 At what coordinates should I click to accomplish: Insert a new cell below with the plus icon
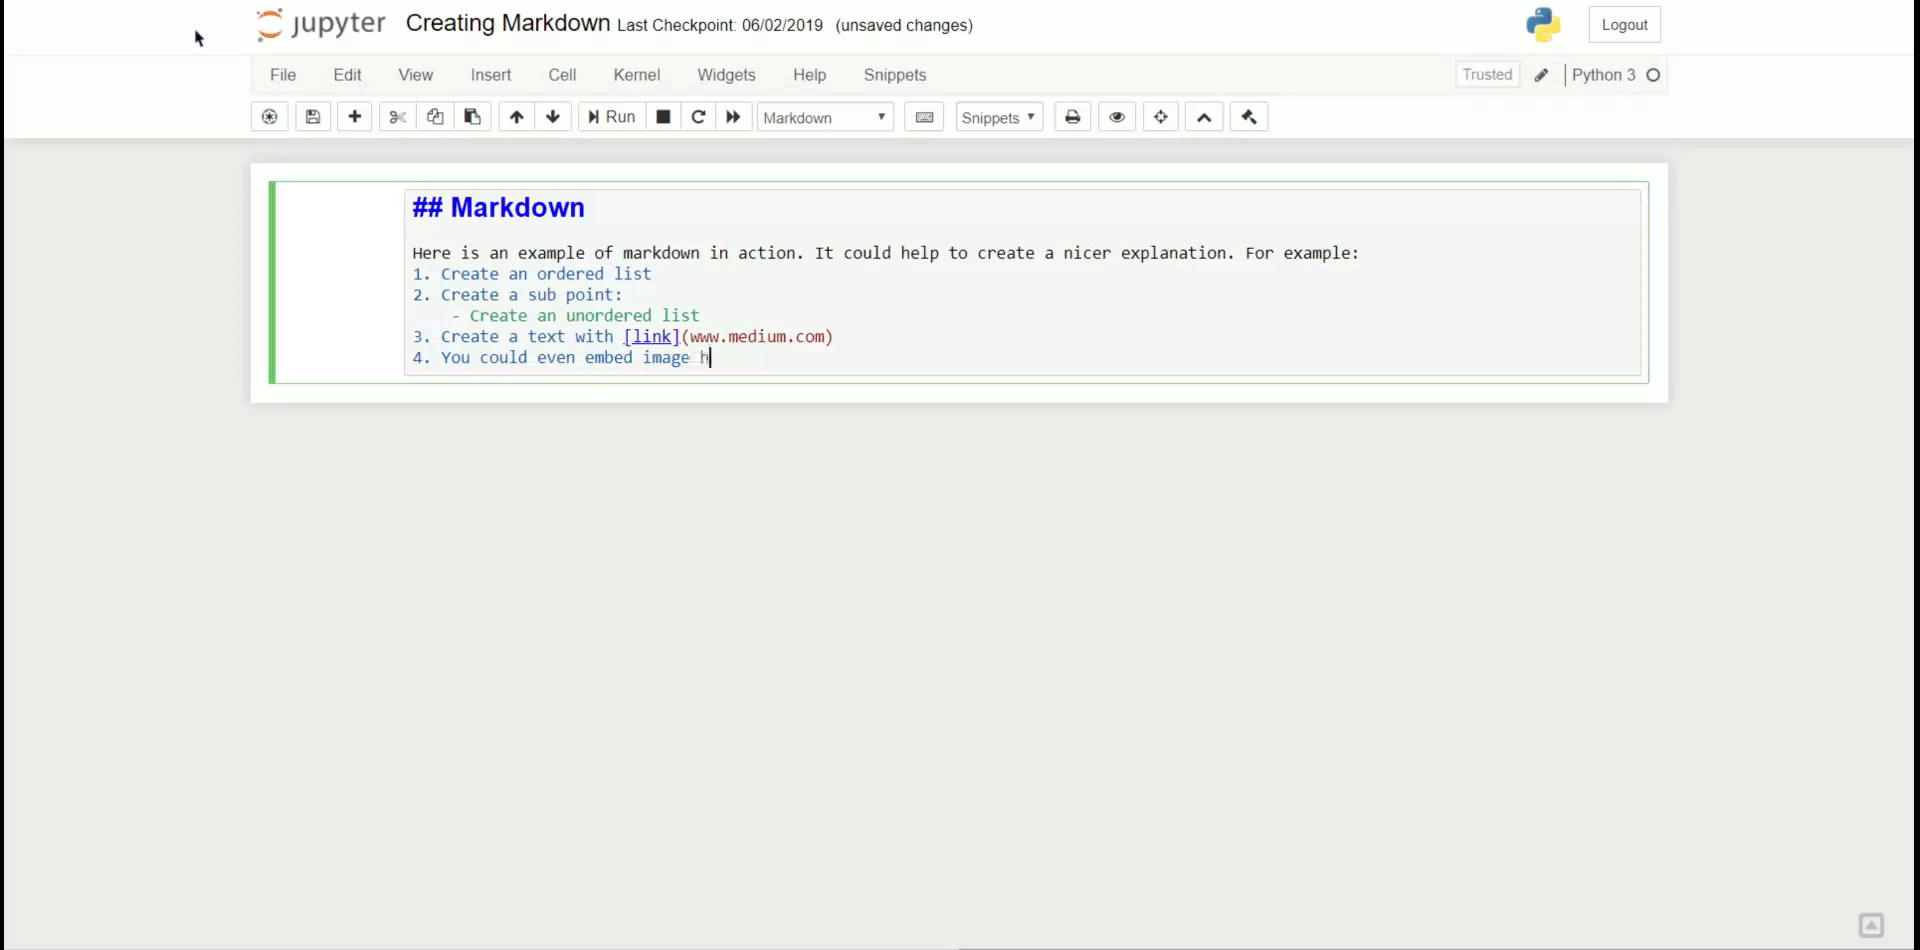(x=354, y=116)
